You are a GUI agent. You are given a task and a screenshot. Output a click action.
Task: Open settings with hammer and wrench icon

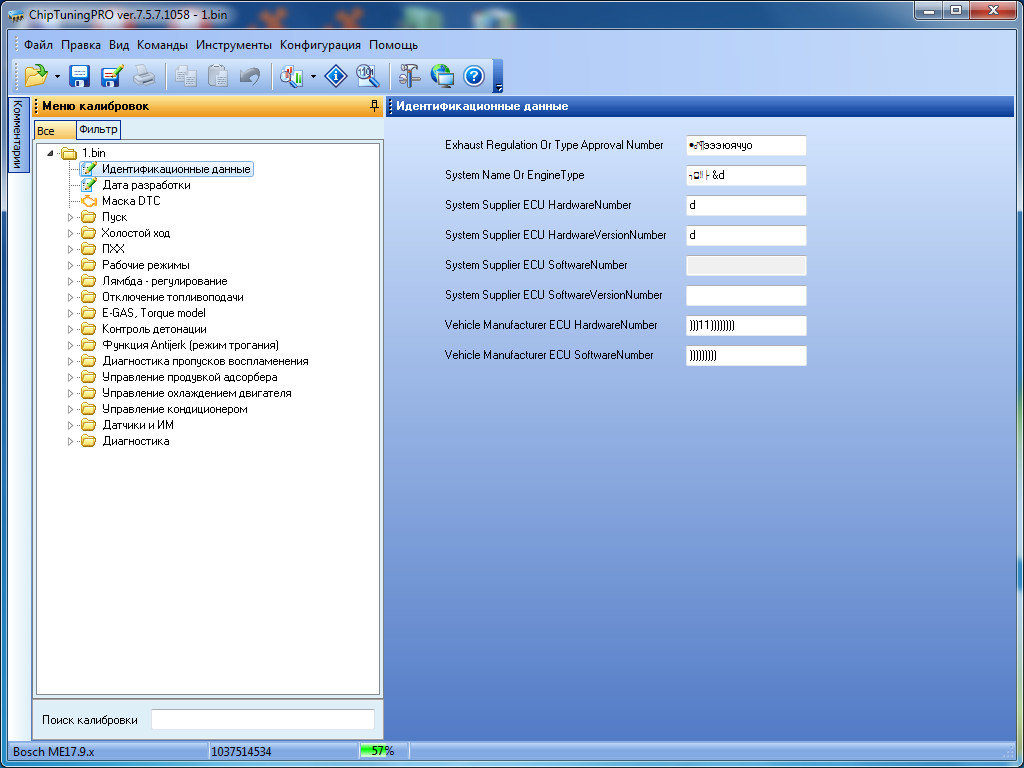[410, 75]
